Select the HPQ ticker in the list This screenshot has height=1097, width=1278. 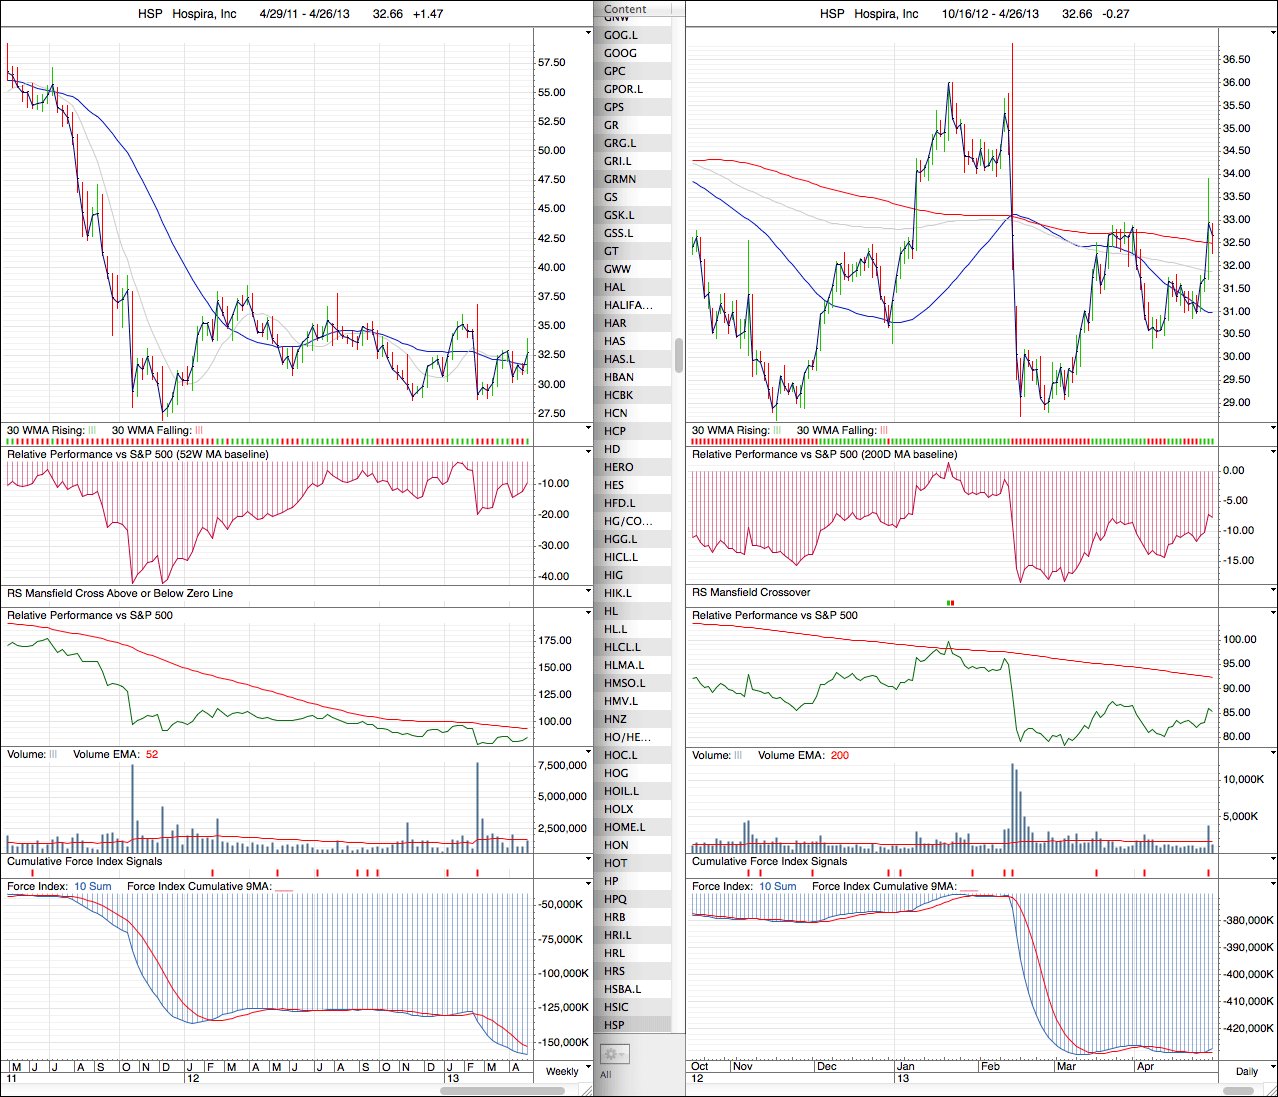point(615,899)
